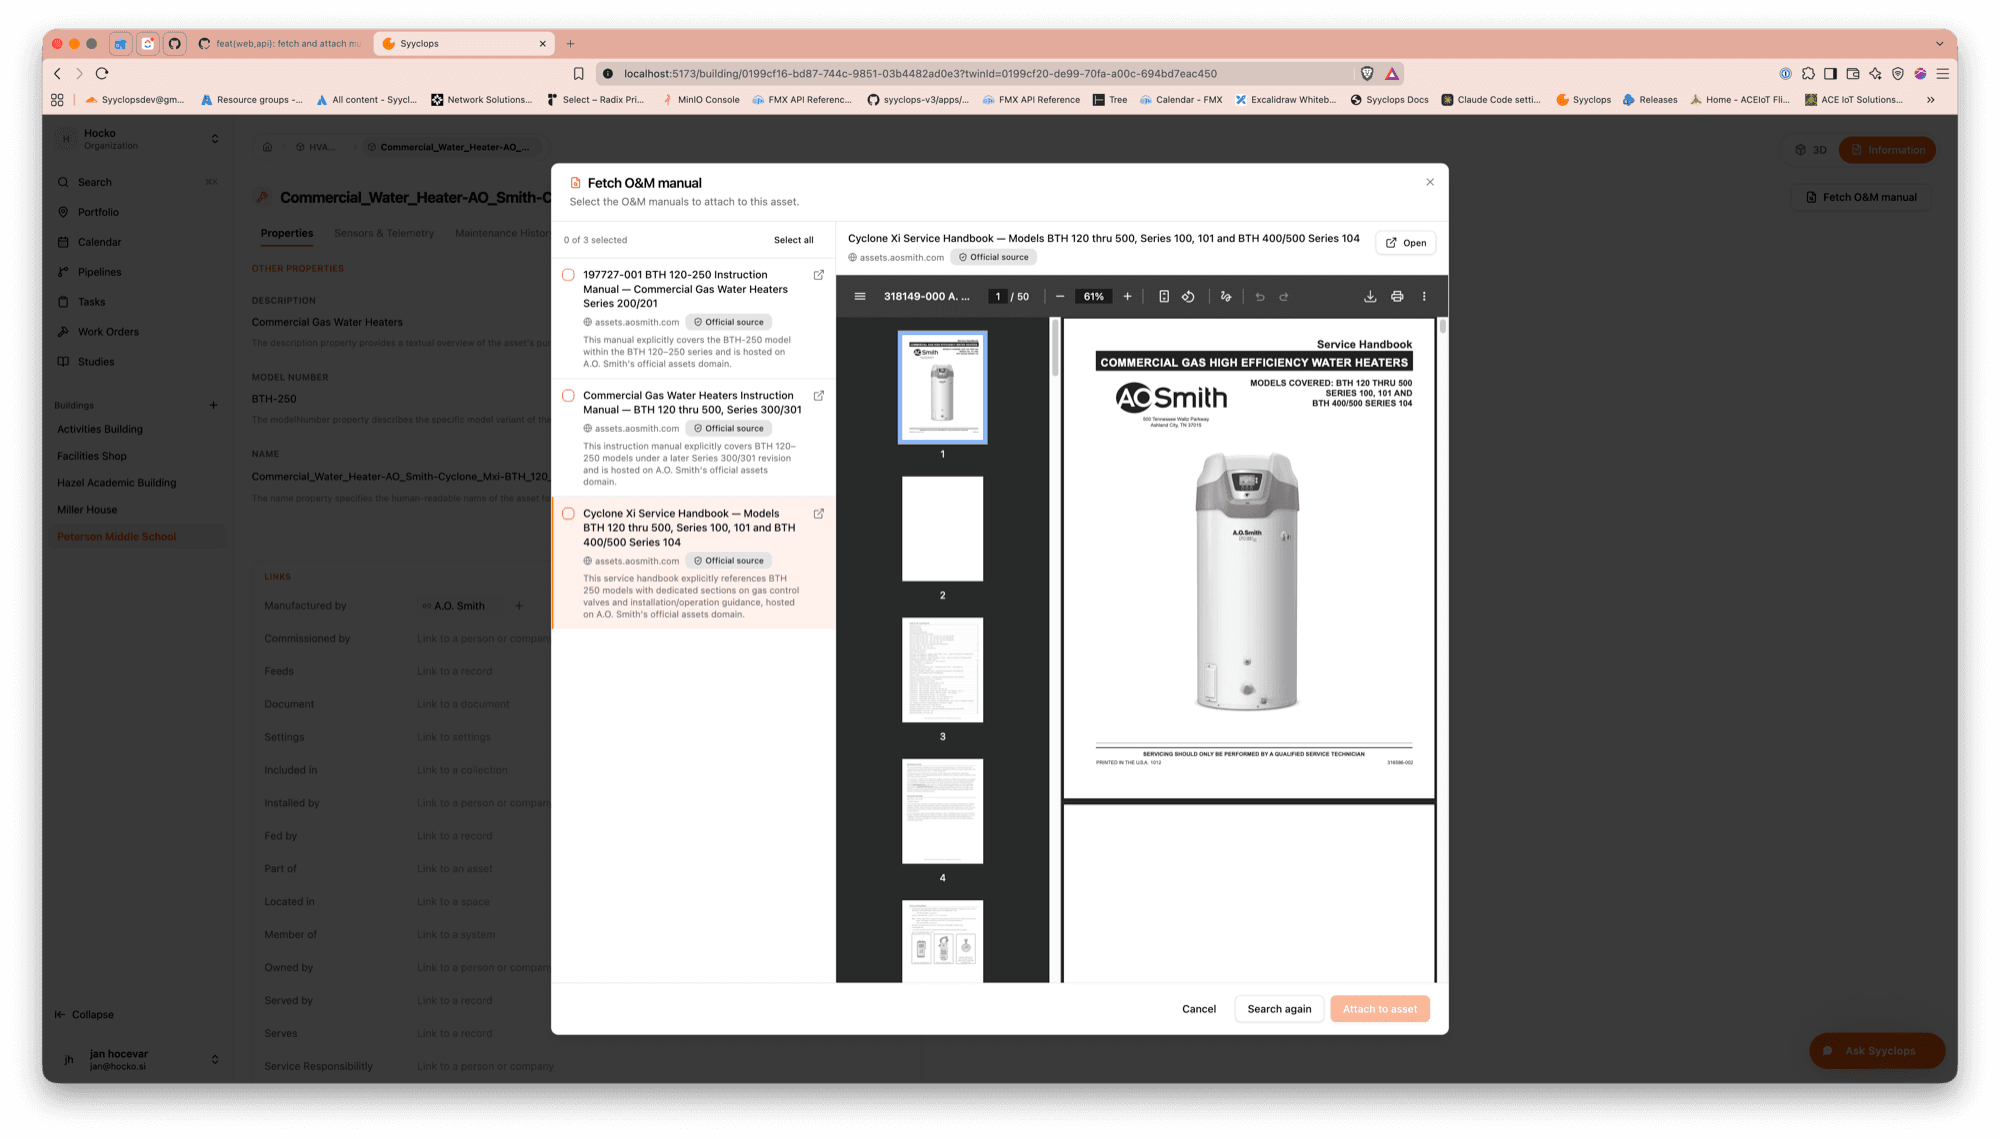Image resolution: width=2000 pixels, height=1139 pixels.
Task: Open the Calendar sidebar item
Action: [x=99, y=243]
